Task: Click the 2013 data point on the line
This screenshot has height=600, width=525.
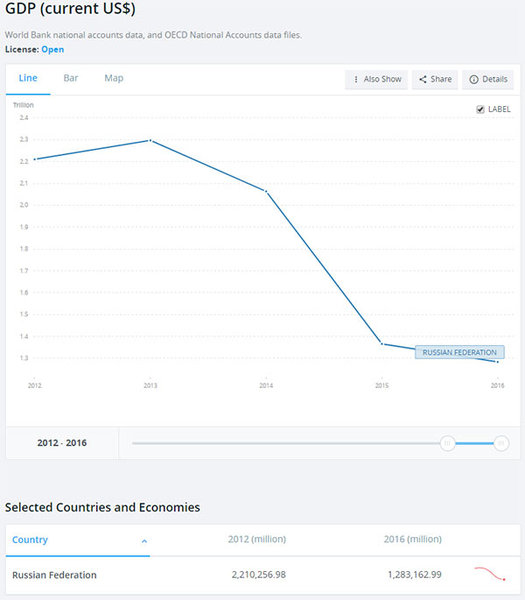Action: point(150,140)
